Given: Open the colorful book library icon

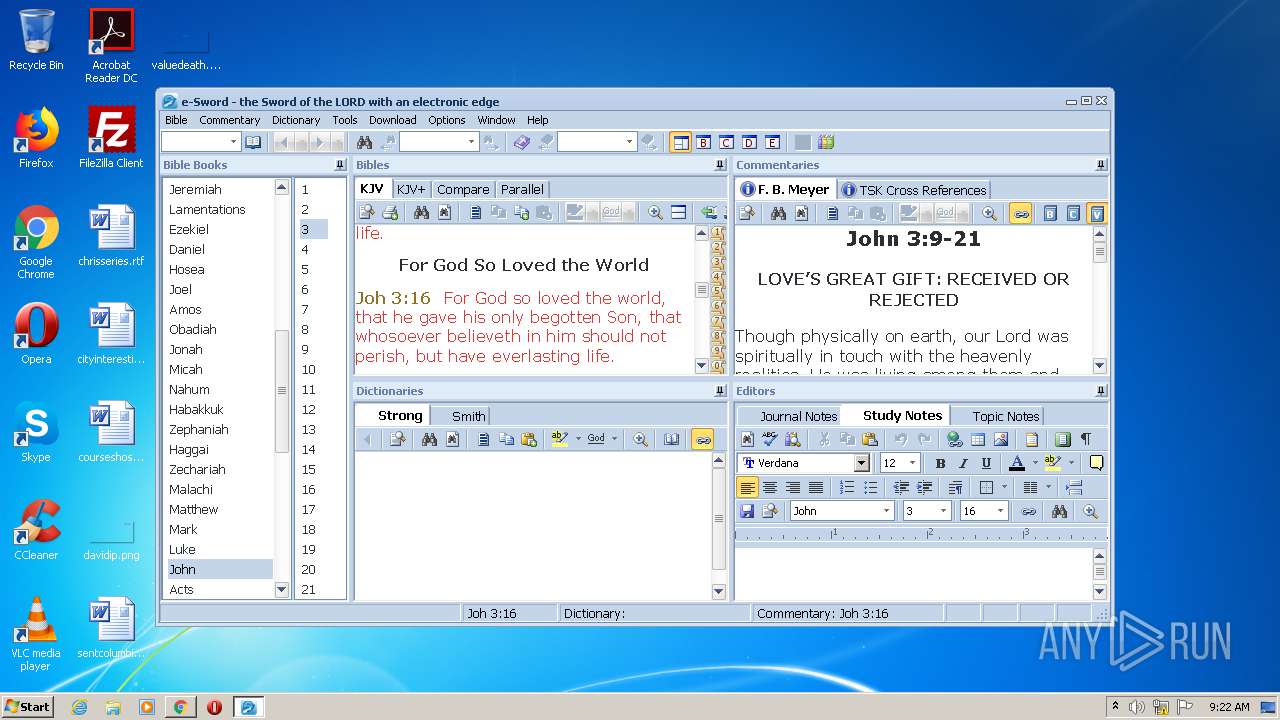Looking at the screenshot, I should pyautogui.click(x=826, y=142).
